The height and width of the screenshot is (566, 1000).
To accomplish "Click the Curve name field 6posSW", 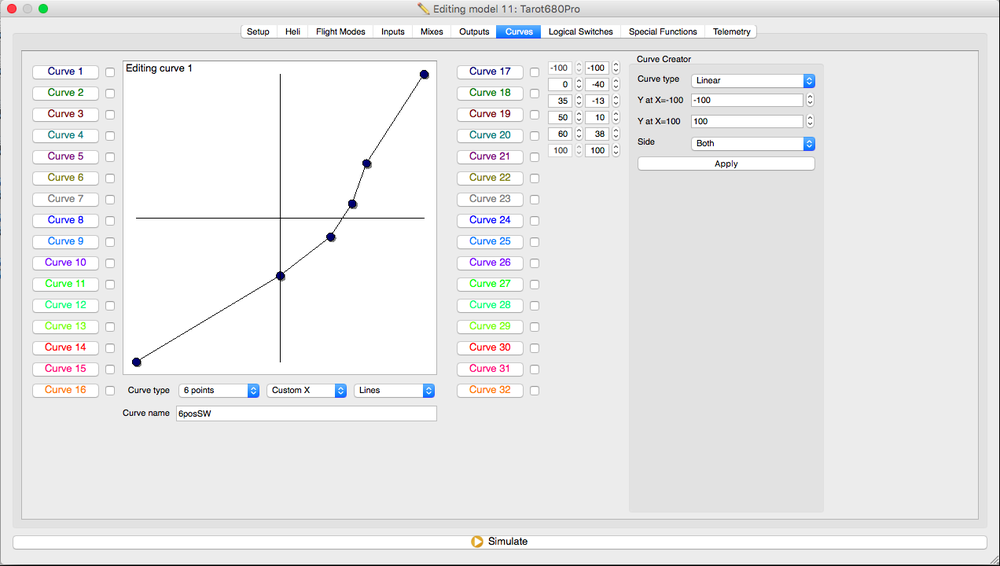I will [306, 413].
